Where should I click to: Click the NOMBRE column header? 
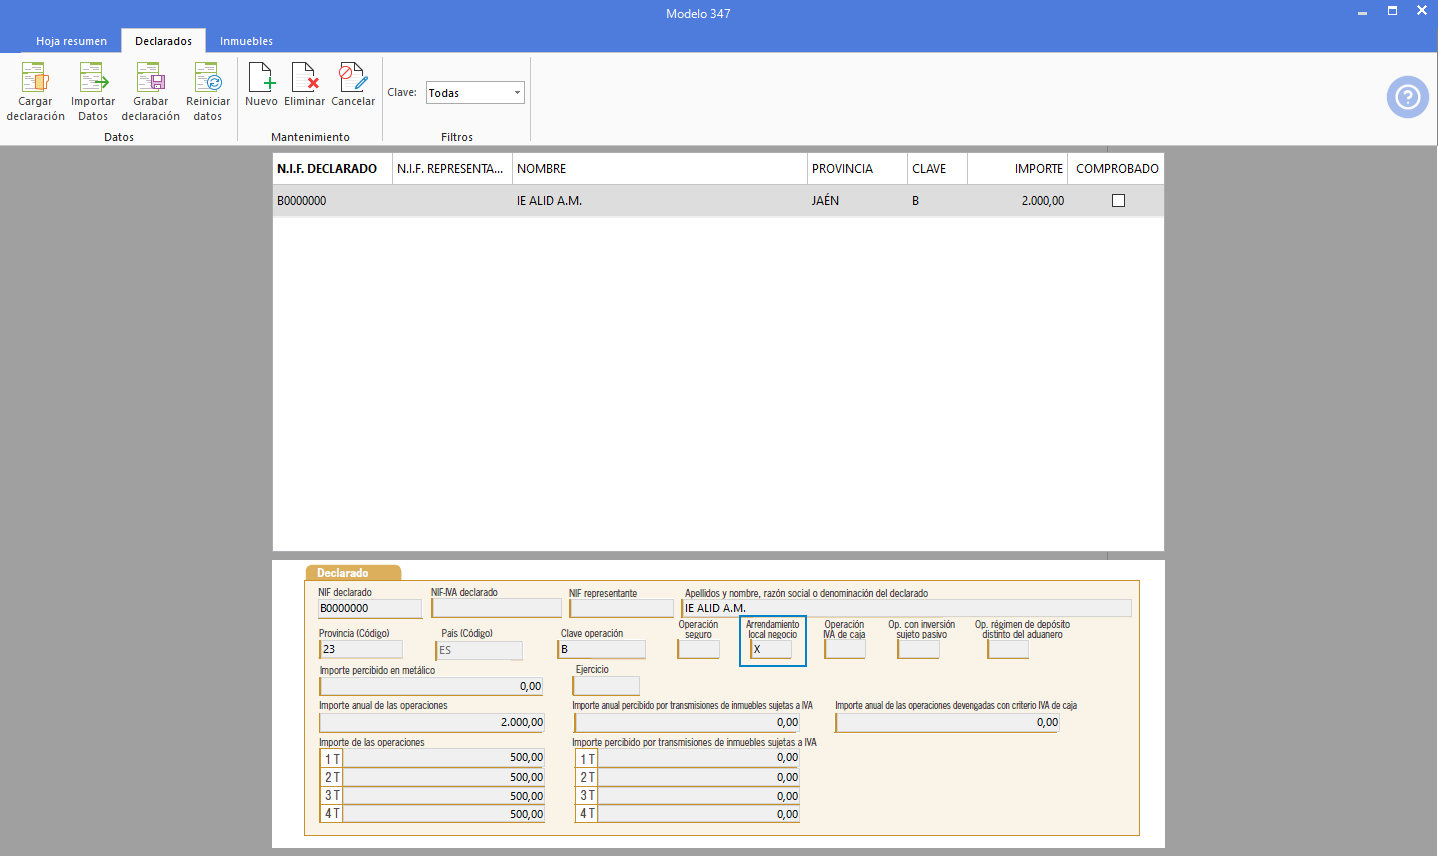660,169
